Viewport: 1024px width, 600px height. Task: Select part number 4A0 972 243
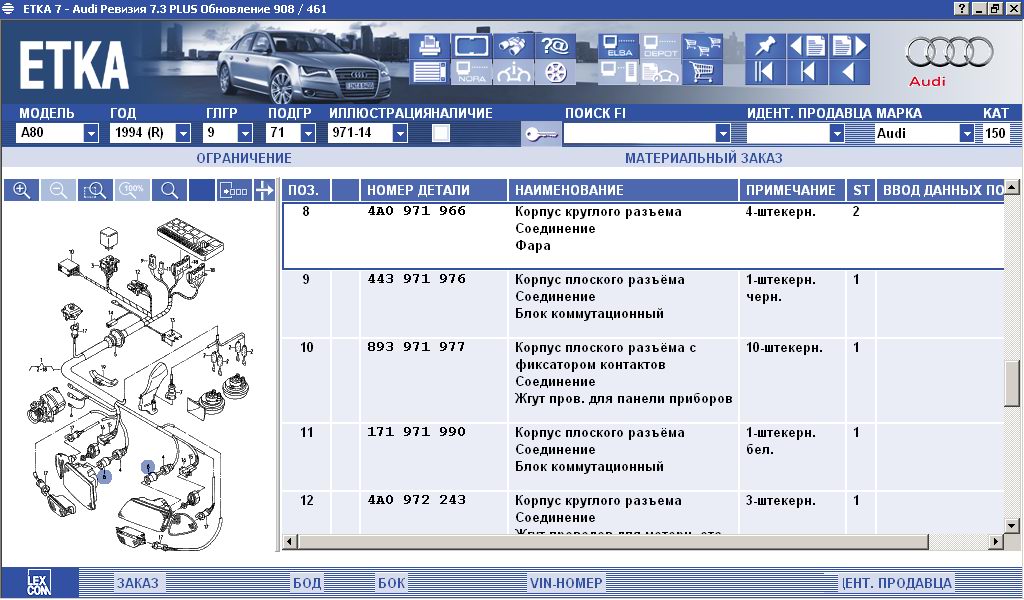click(417, 499)
